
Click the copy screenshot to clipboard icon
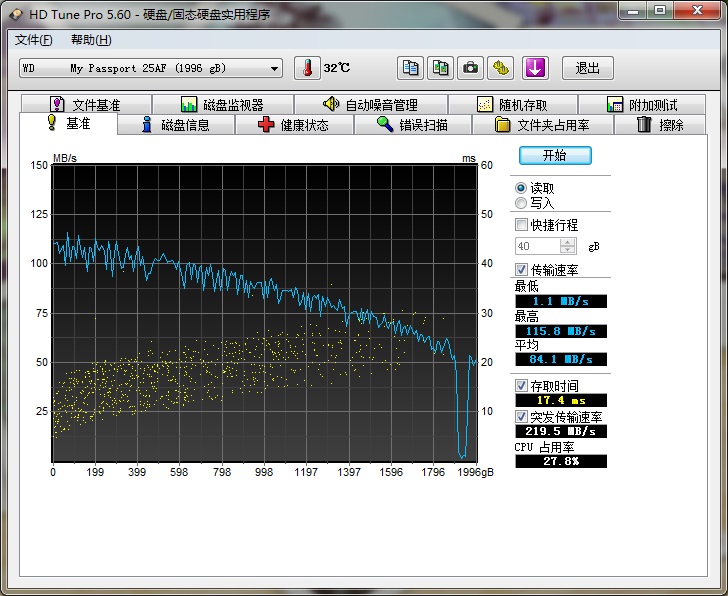tap(440, 68)
